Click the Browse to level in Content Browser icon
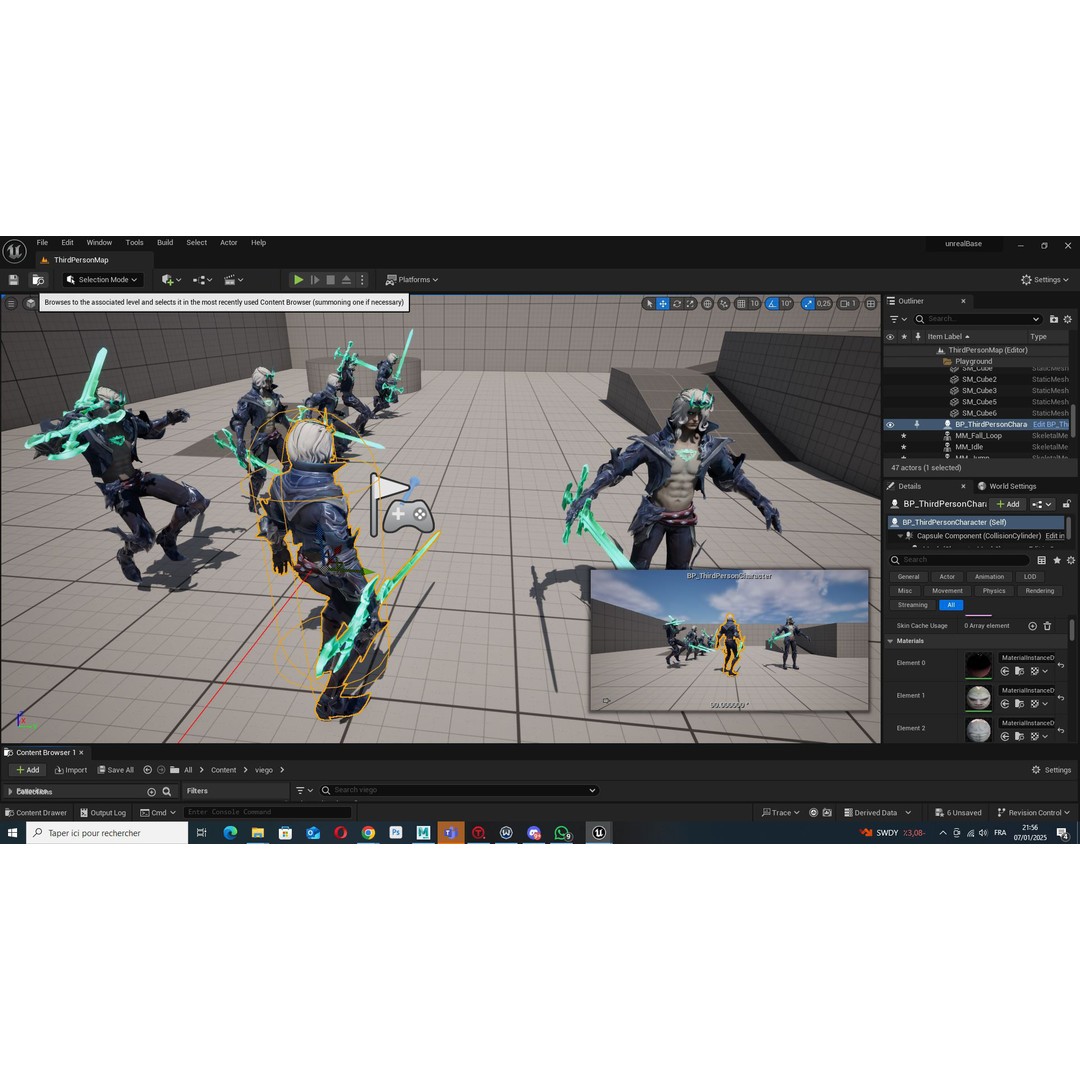This screenshot has height=1080, width=1080. click(x=38, y=280)
